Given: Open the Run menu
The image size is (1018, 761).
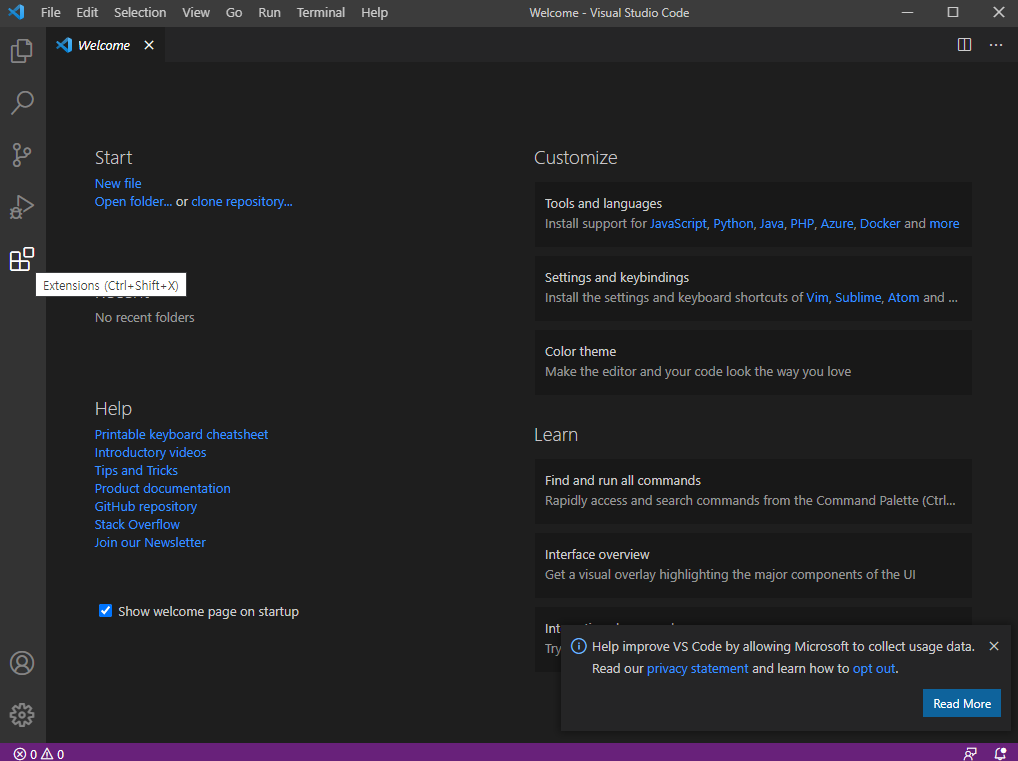Looking at the screenshot, I should click(x=269, y=12).
